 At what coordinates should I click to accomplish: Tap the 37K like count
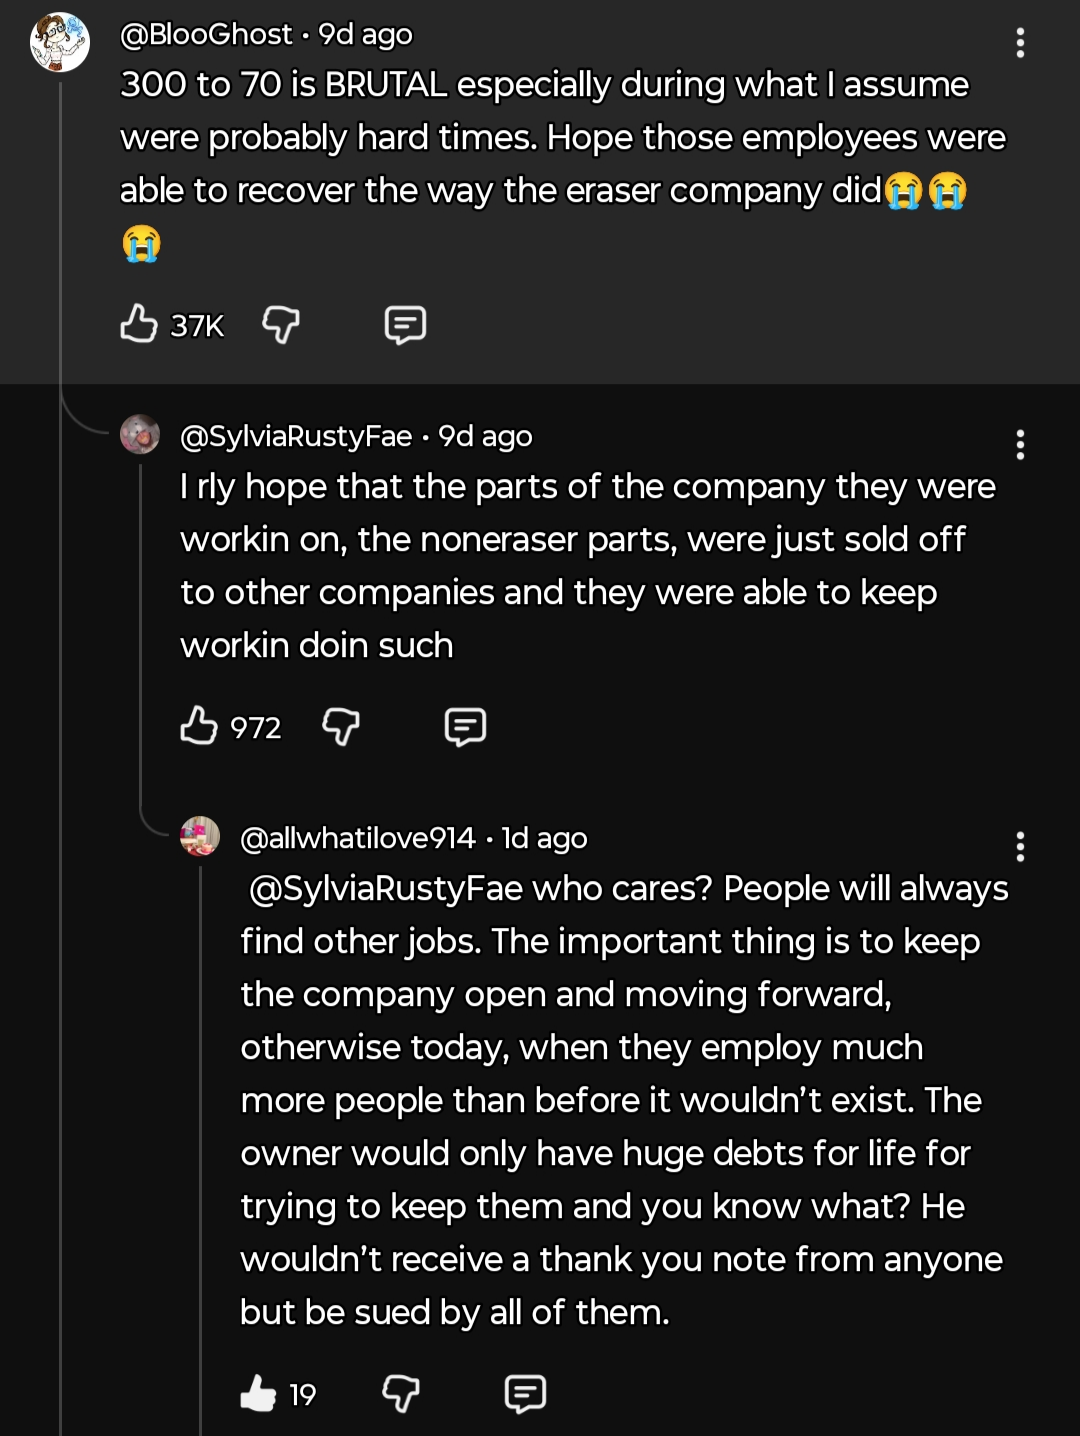coord(197,326)
